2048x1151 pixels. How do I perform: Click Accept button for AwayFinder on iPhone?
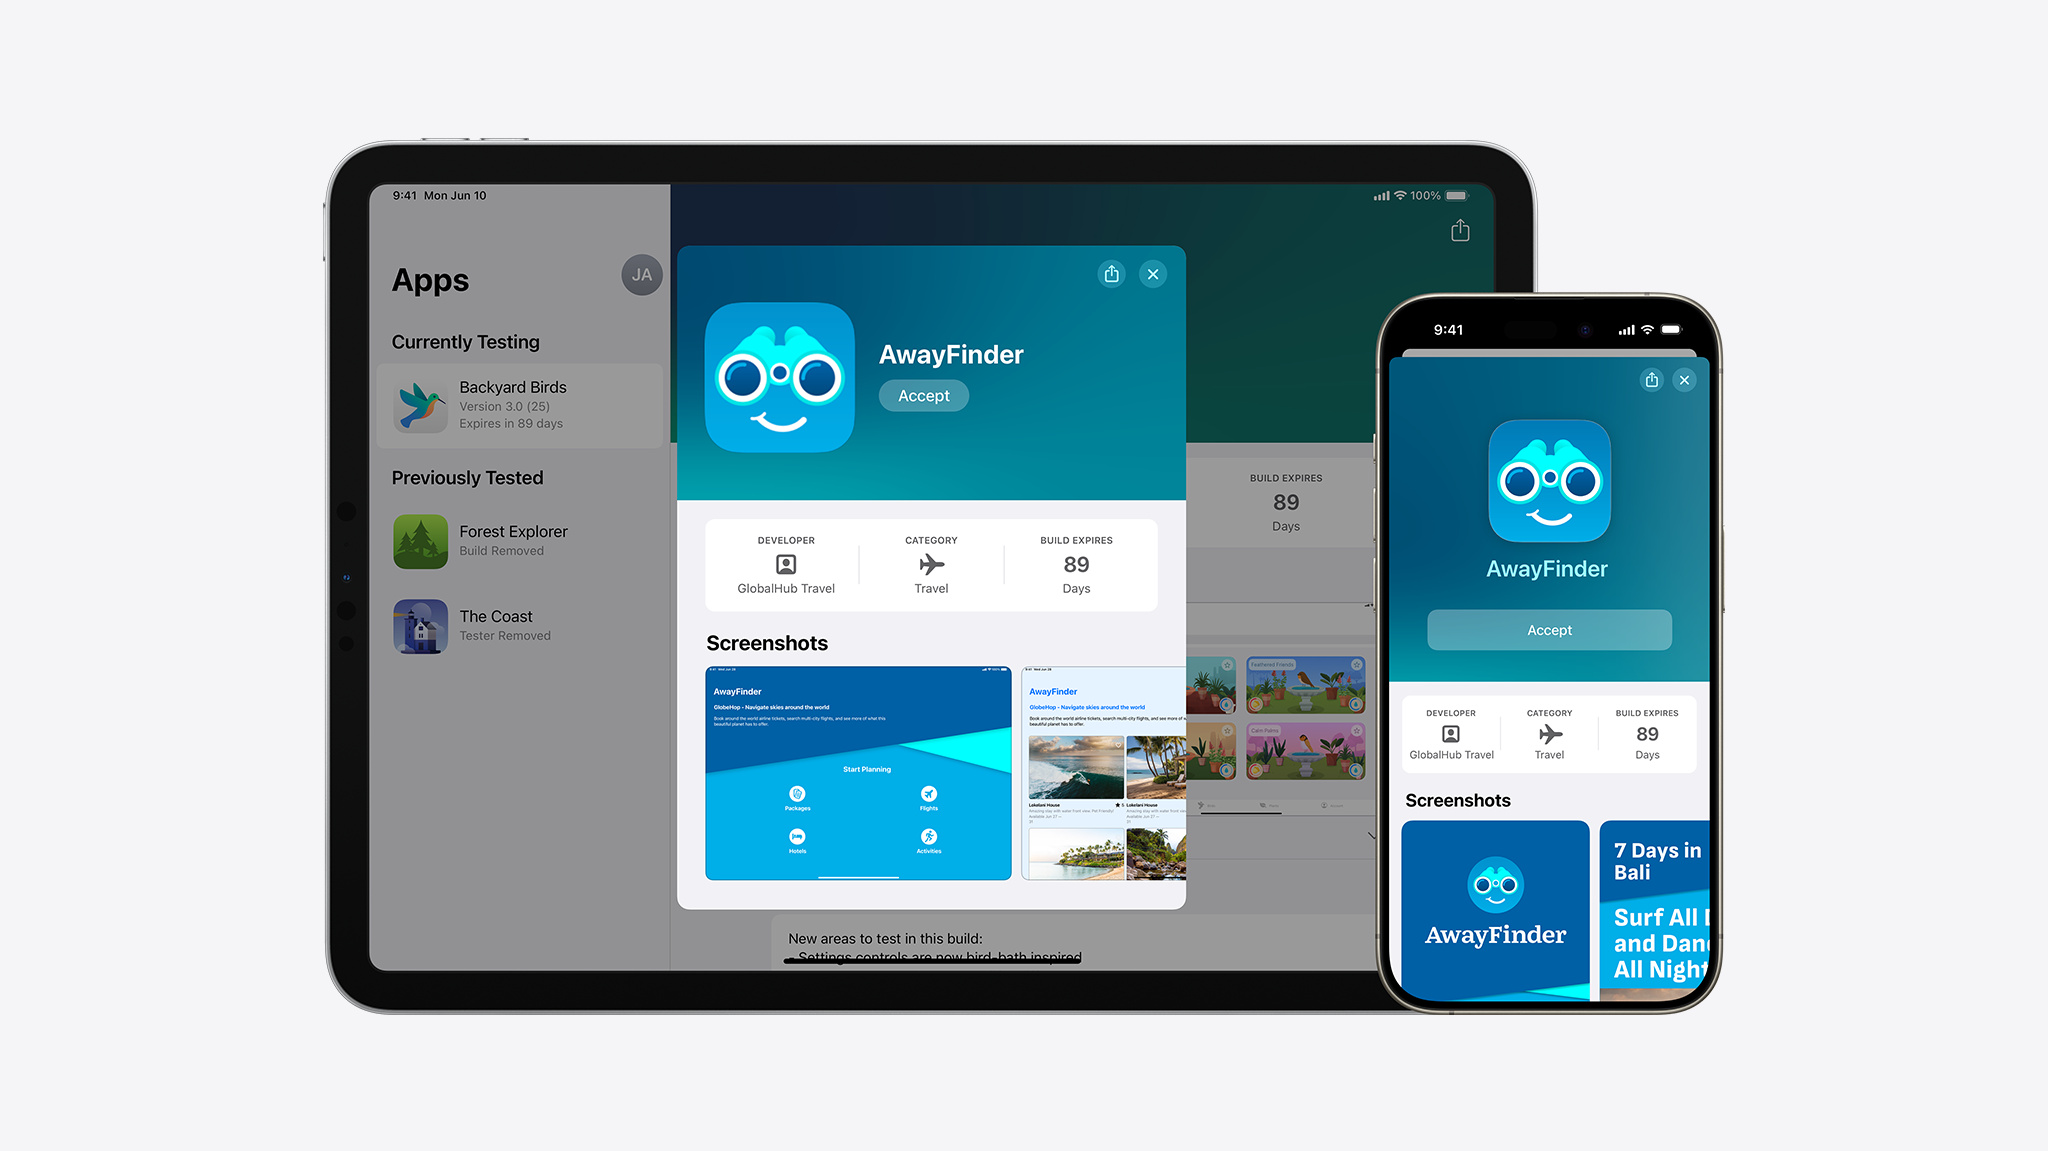(x=1547, y=629)
